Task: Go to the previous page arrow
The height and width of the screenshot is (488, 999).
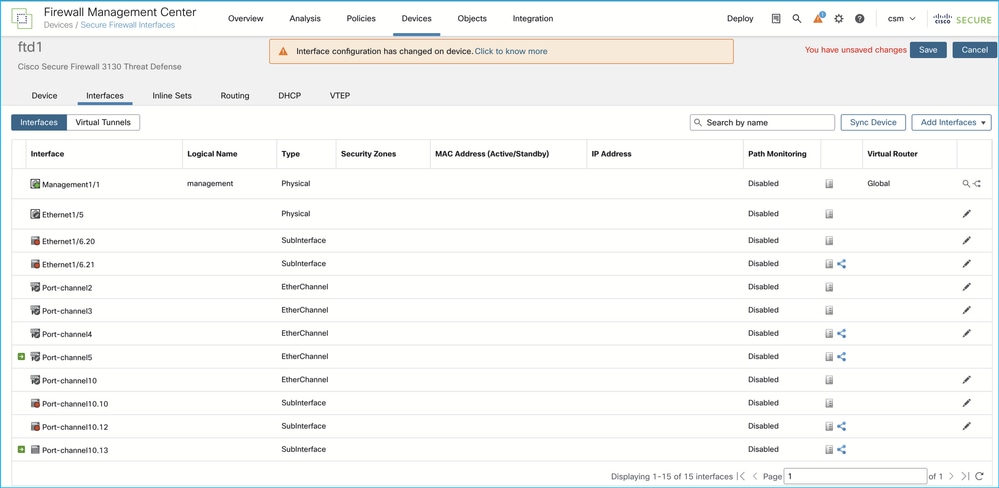Action: pos(755,476)
